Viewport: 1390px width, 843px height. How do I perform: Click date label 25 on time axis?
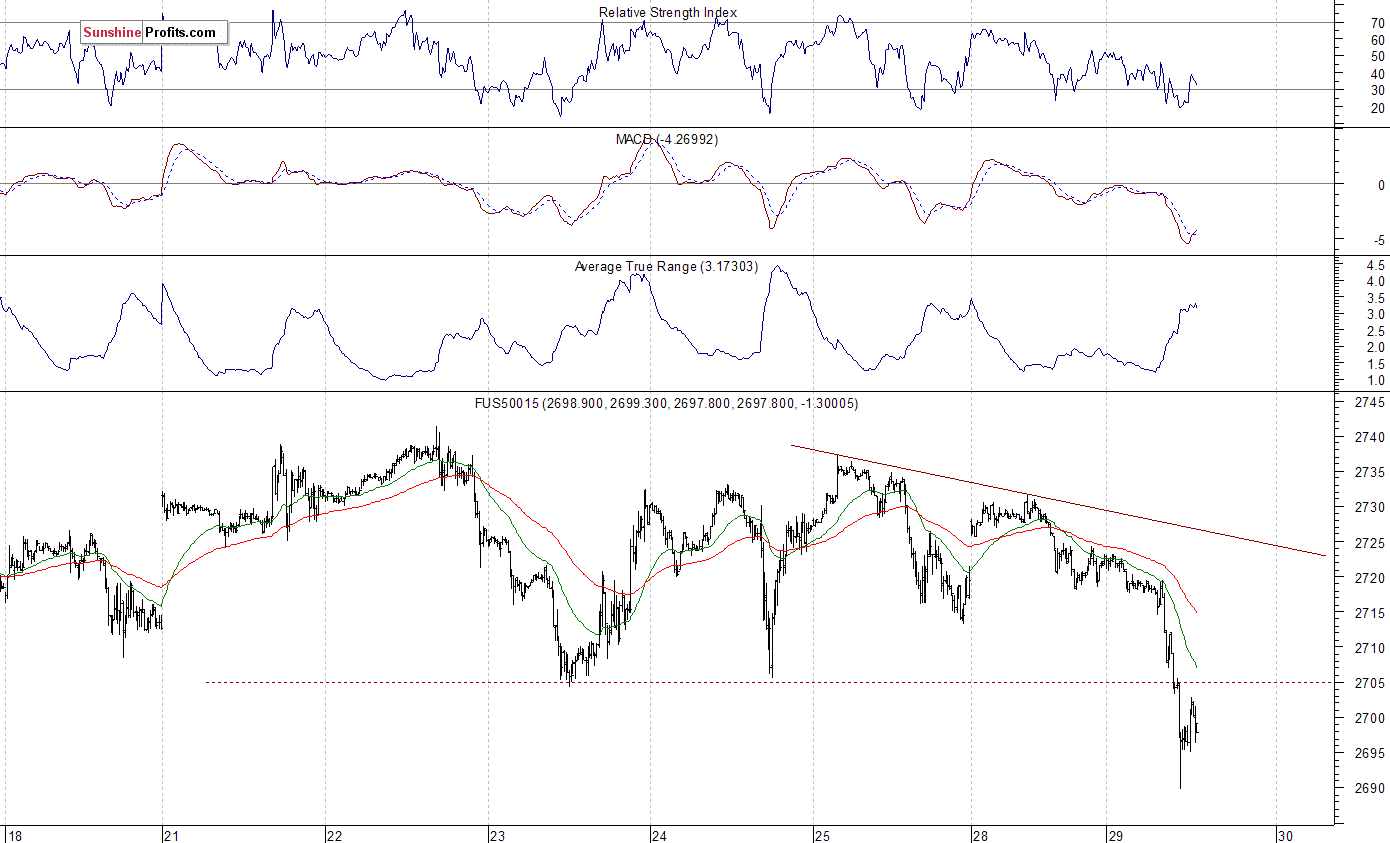click(822, 835)
